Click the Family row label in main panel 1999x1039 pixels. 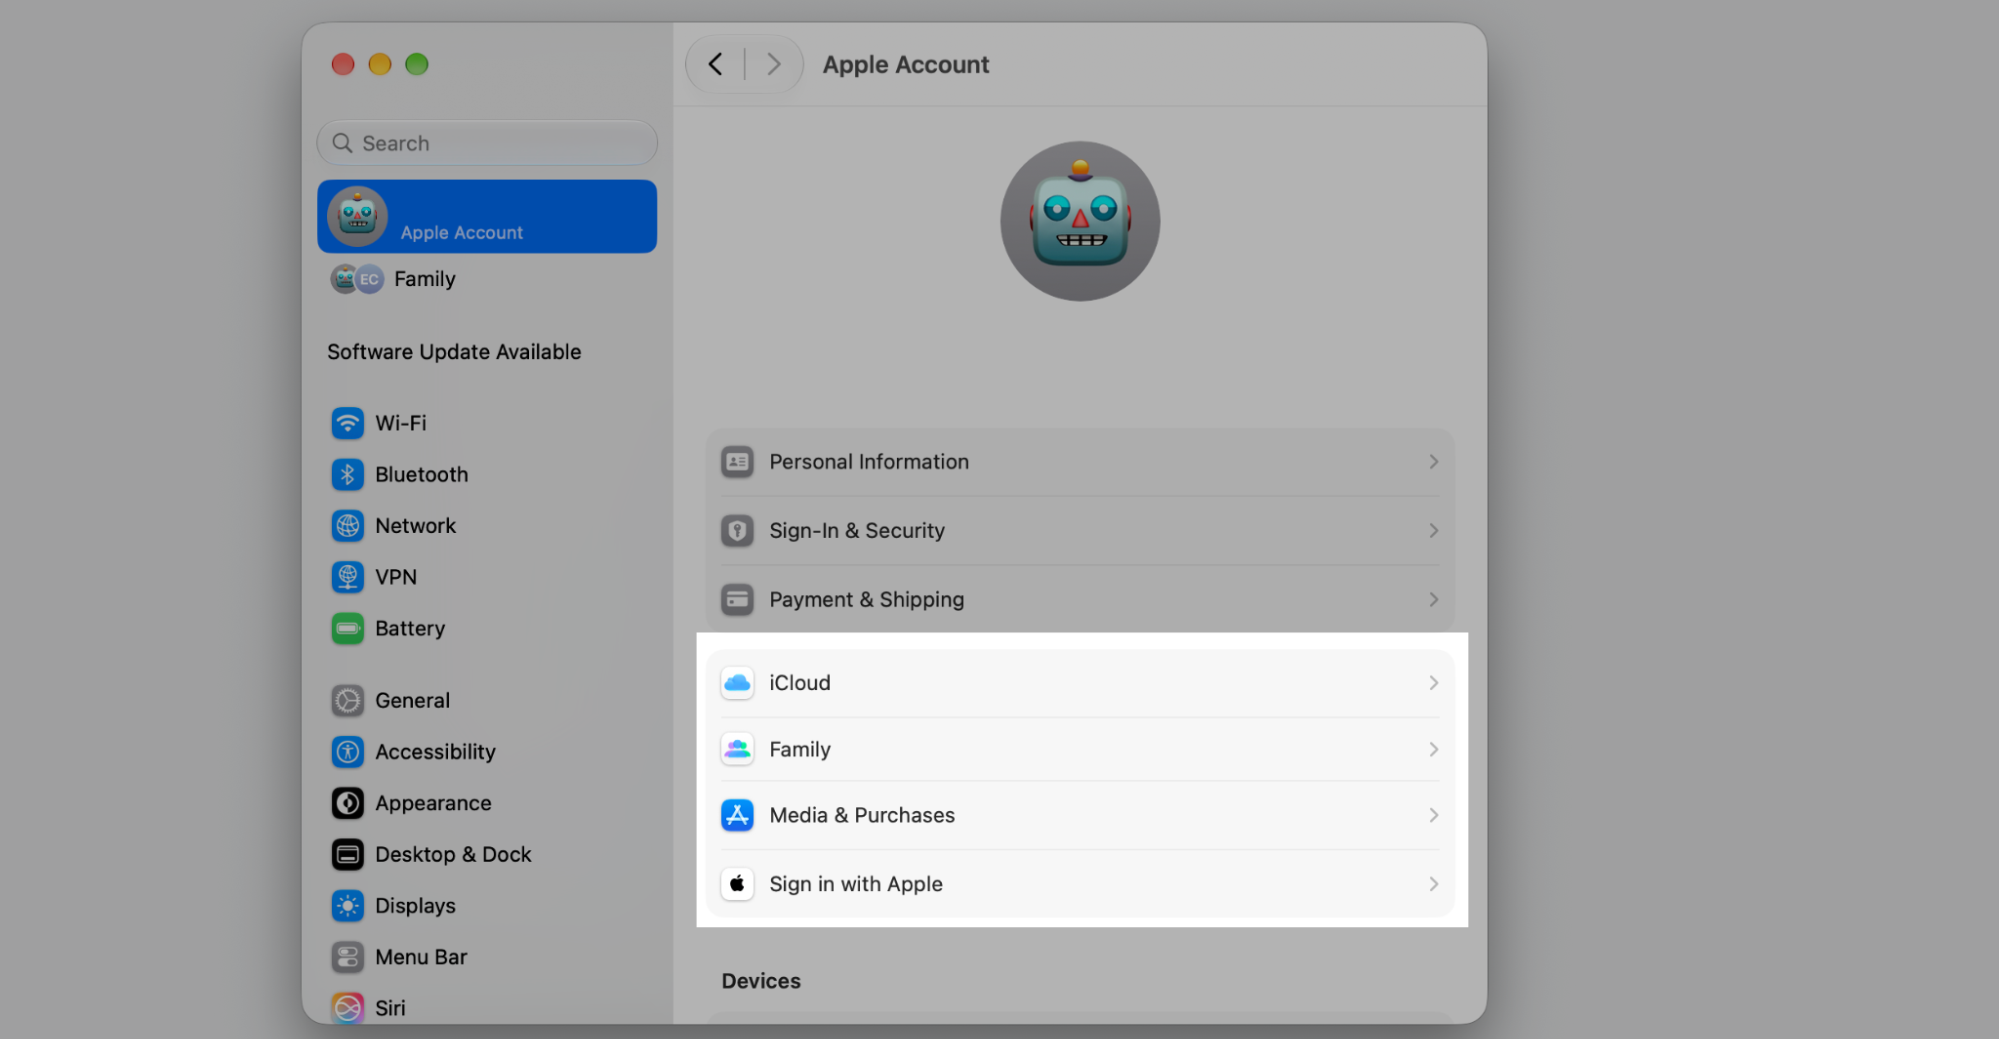pos(800,749)
